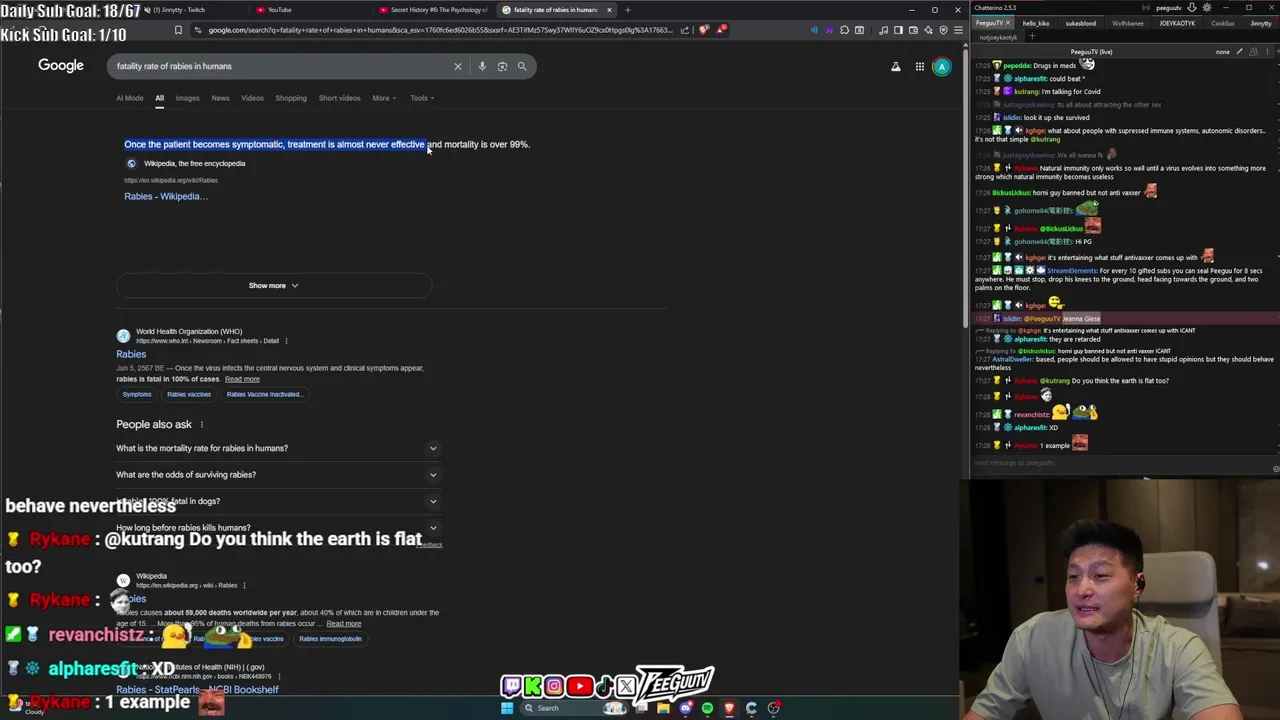Clear the Google search box text
The image size is (1280, 720).
point(458,66)
